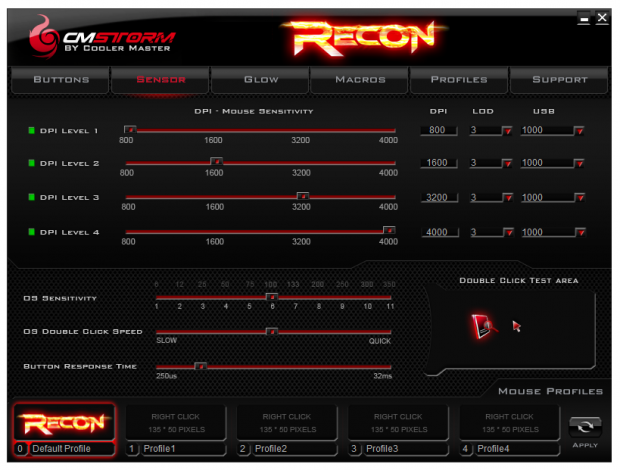Click the Profile1 name field
The height and width of the screenshot is (470, 620).
pyautogui.click(x=183, y=449)
